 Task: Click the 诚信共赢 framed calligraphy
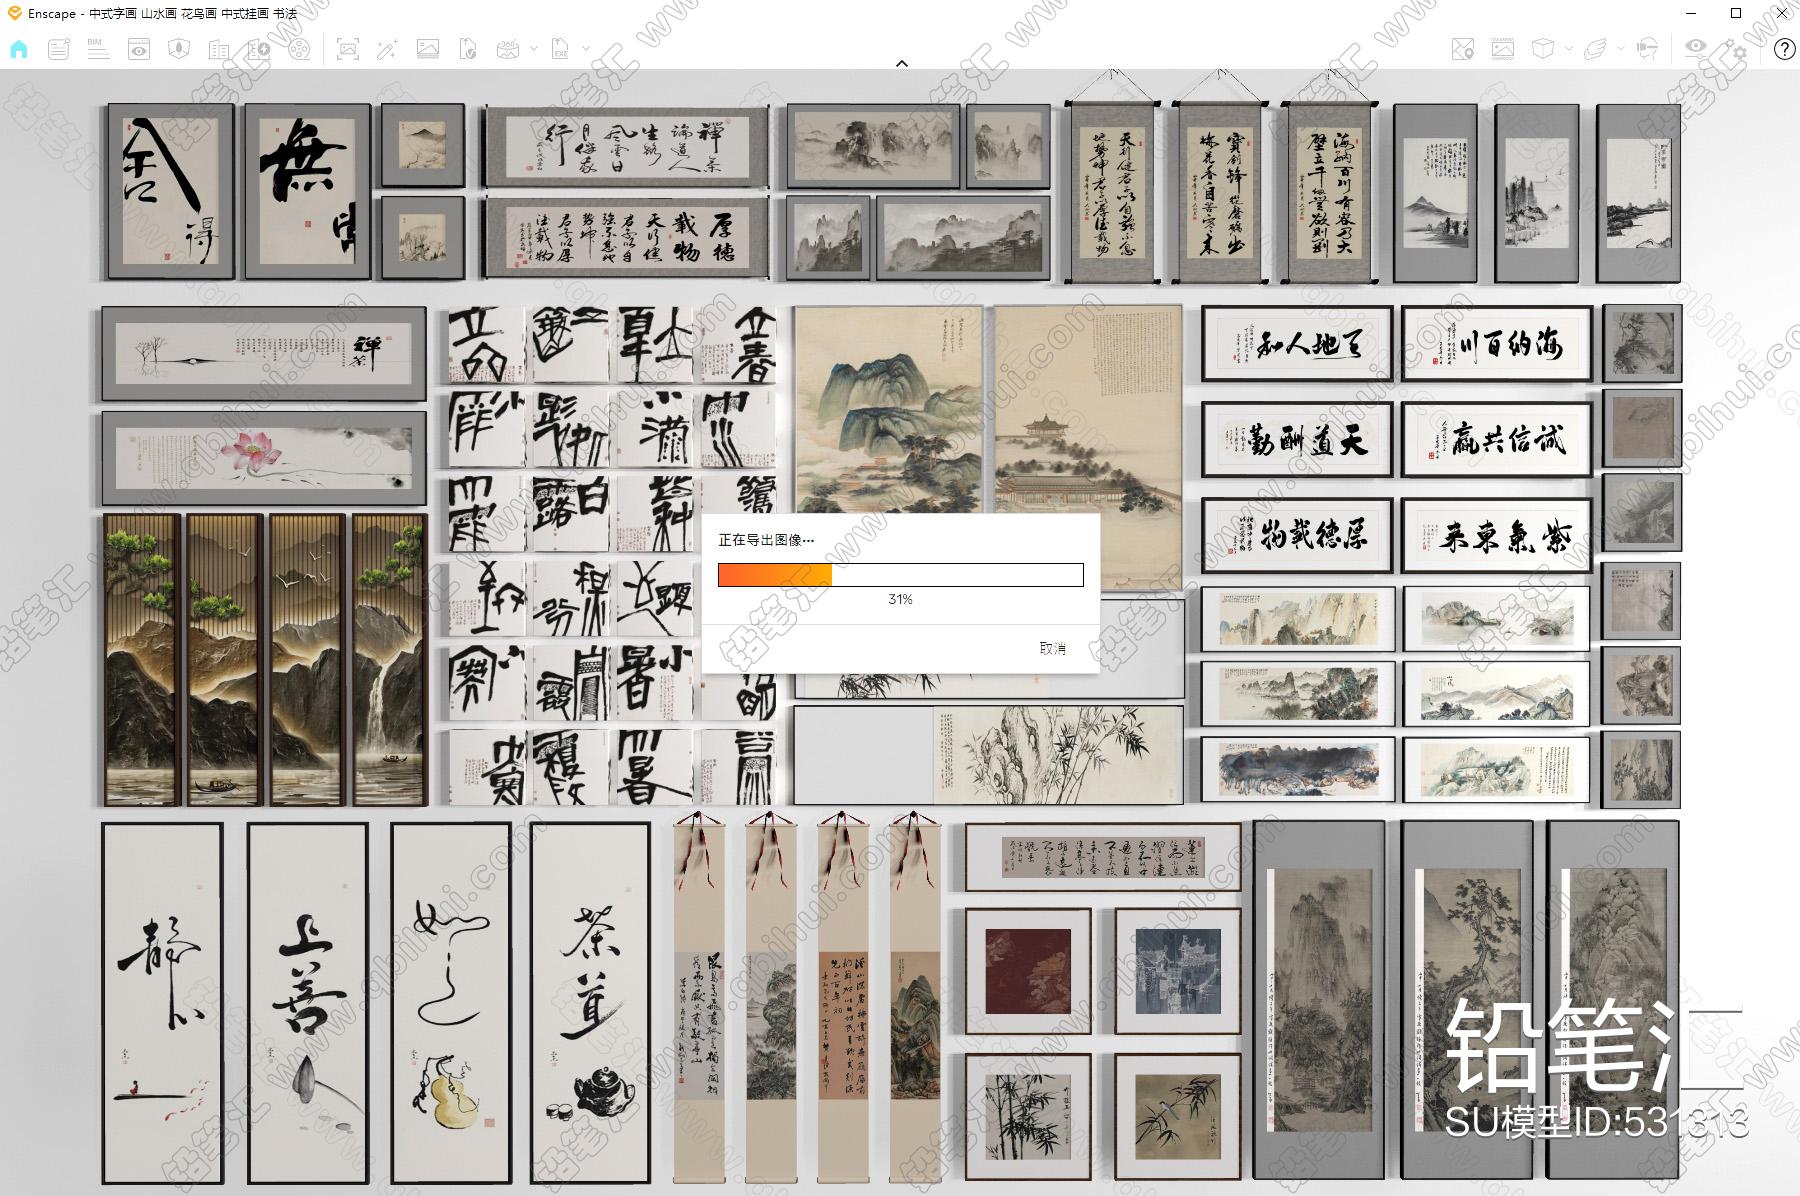(x=1496, y=439)
